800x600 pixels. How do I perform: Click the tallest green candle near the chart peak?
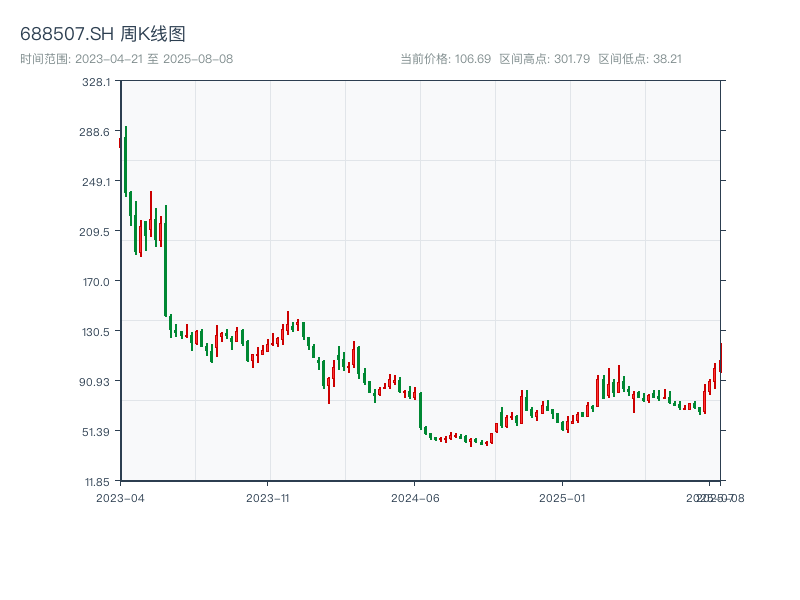126,160
